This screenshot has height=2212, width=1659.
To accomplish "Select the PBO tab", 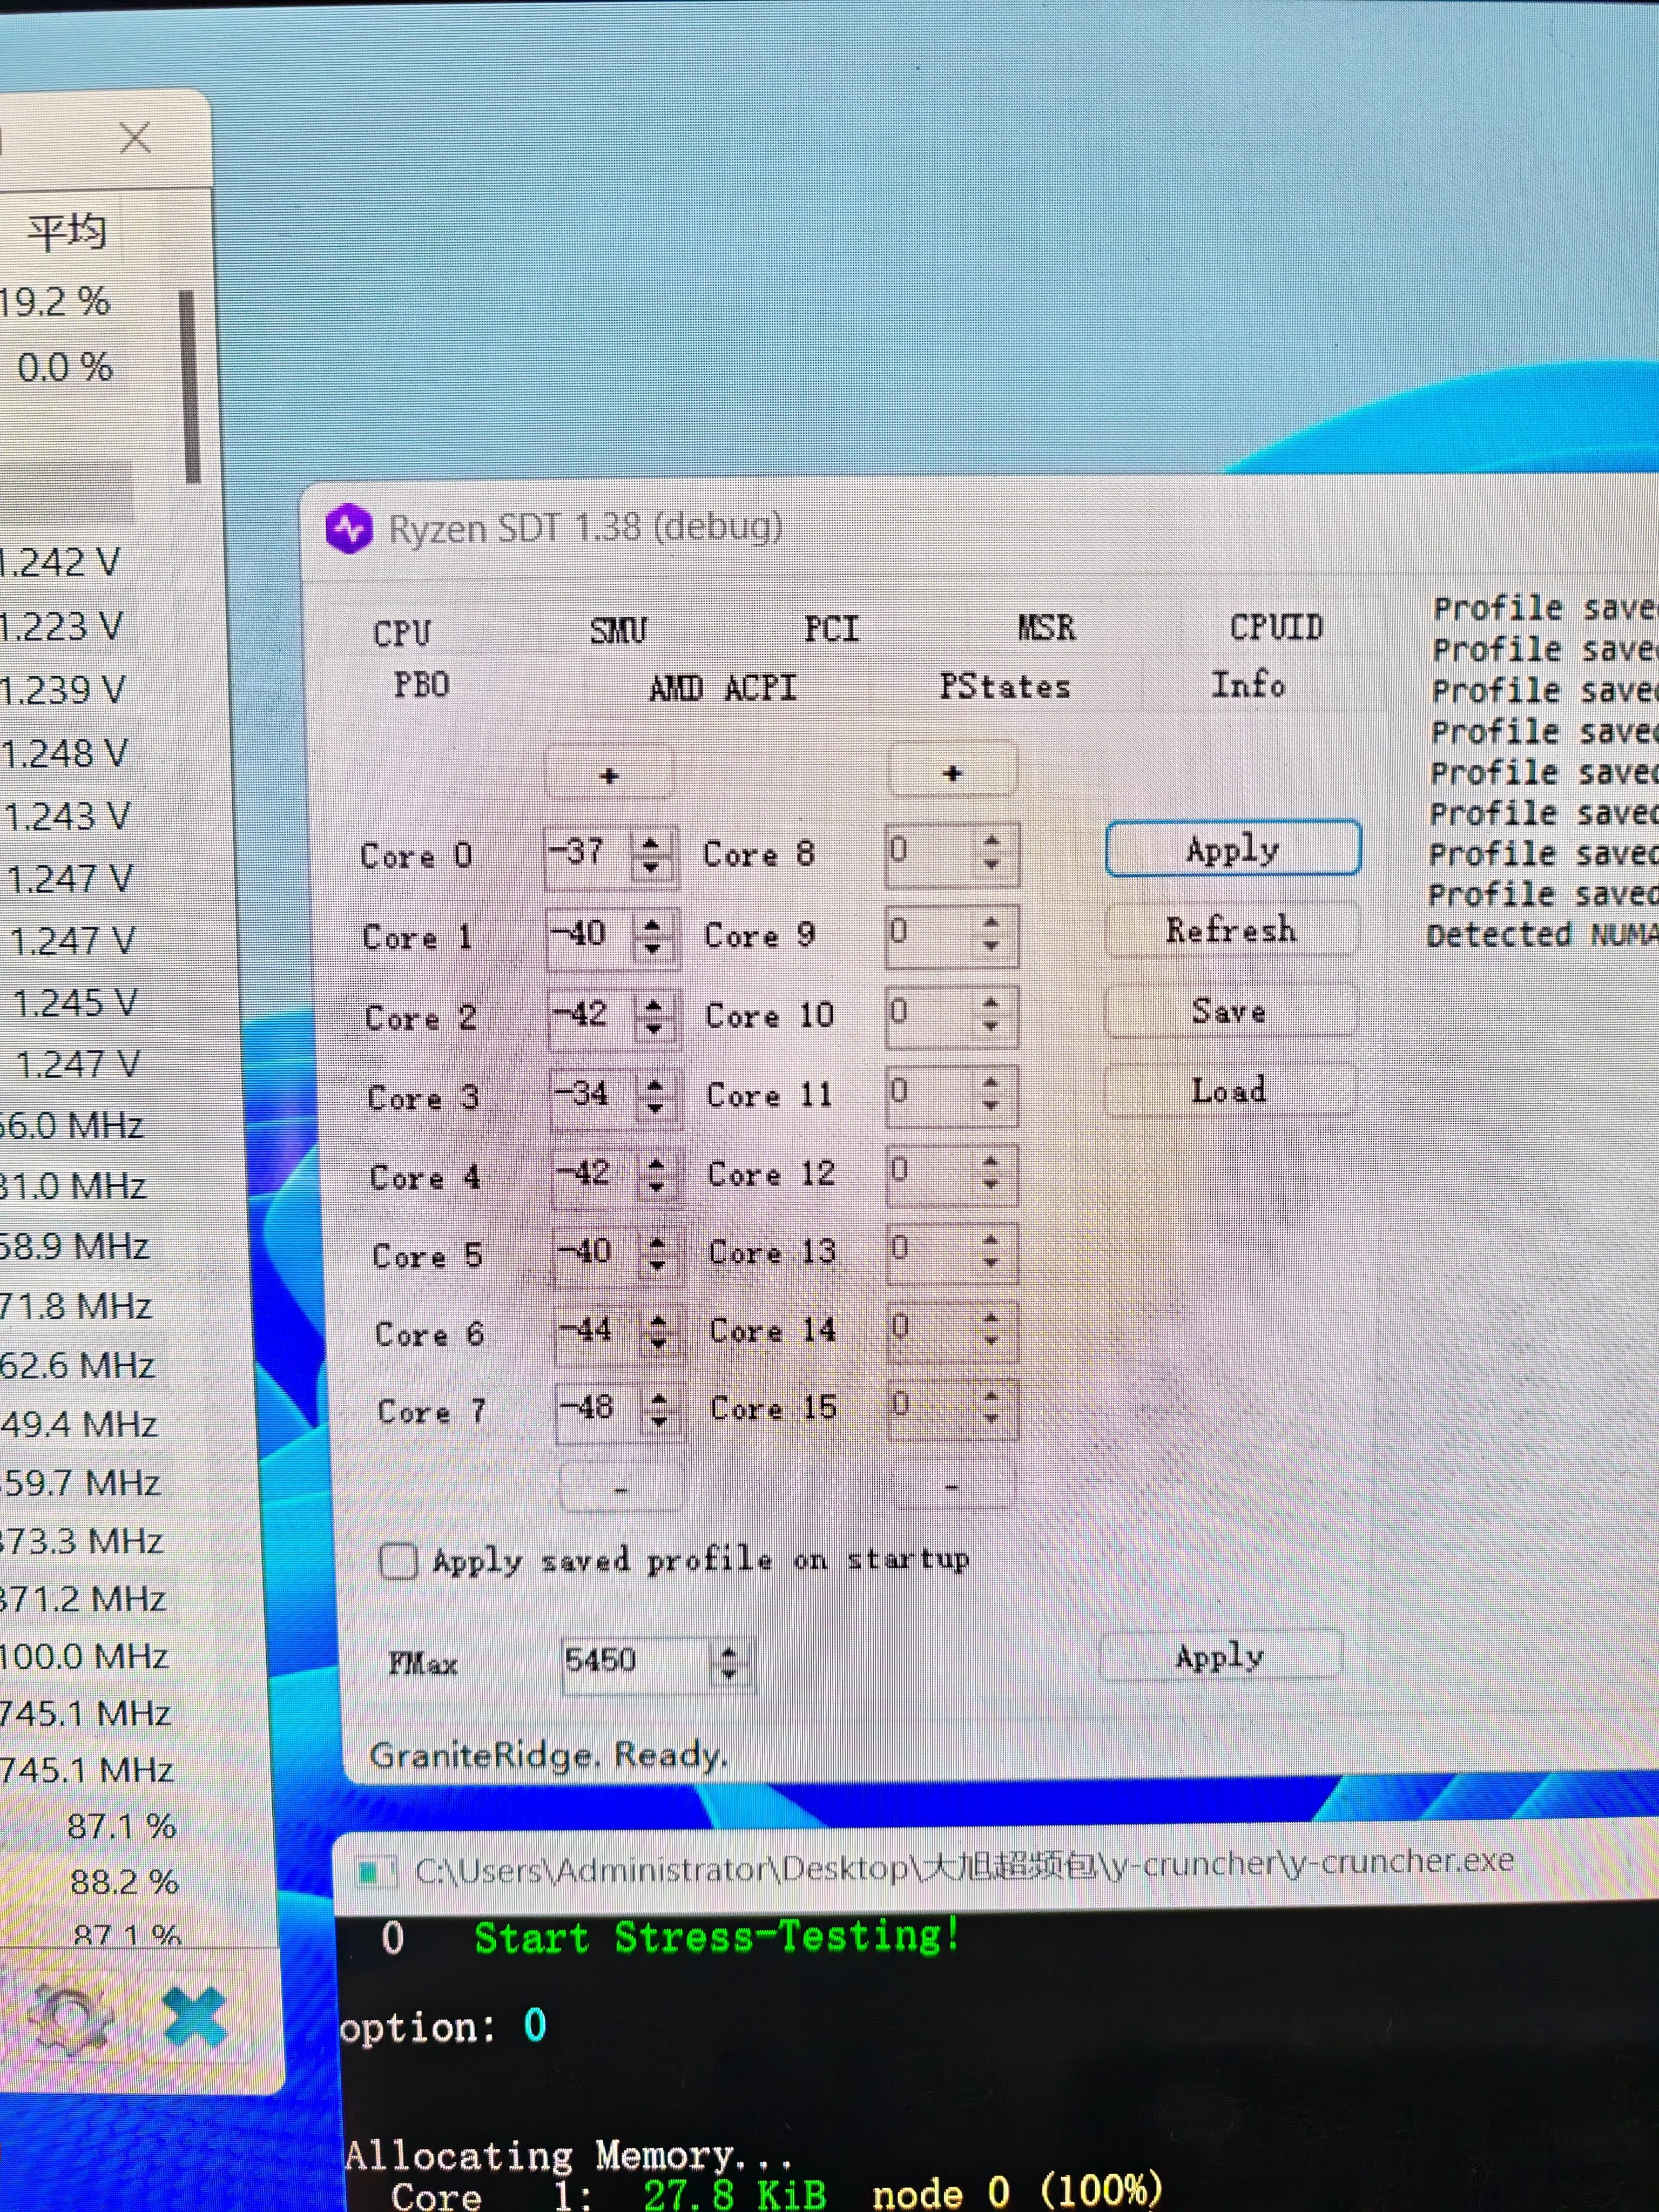I will click(421, 685).
